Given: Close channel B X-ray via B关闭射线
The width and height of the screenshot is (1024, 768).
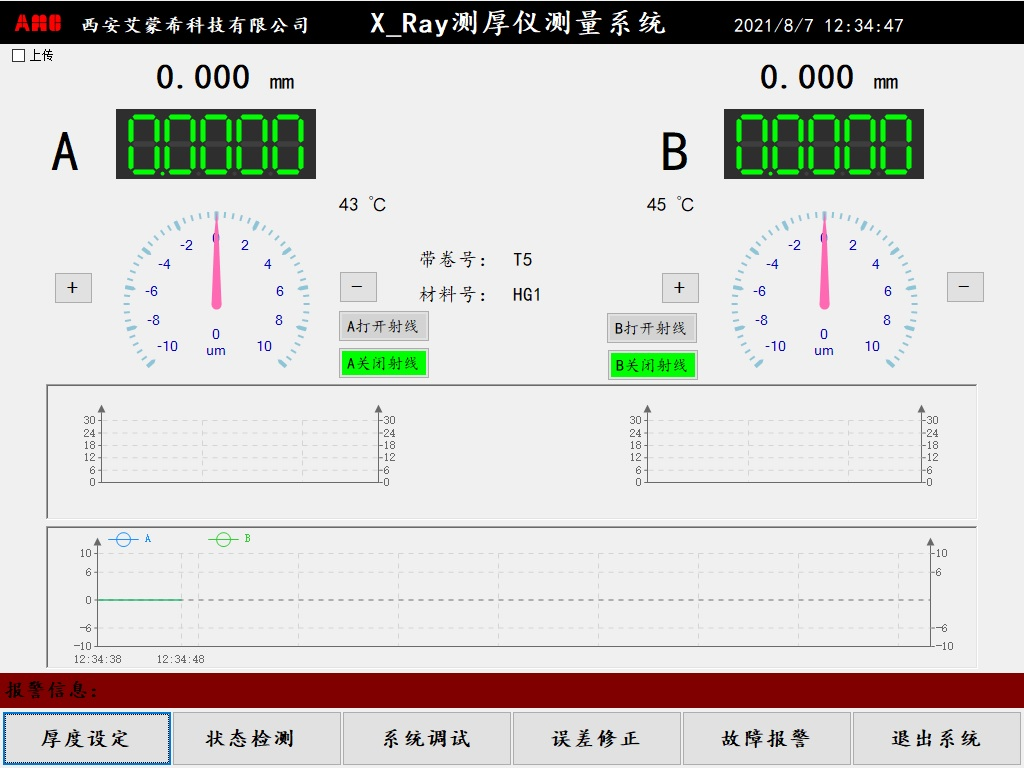Looking at the screenshot, I should pyautogui.click(x=652, y=363).
